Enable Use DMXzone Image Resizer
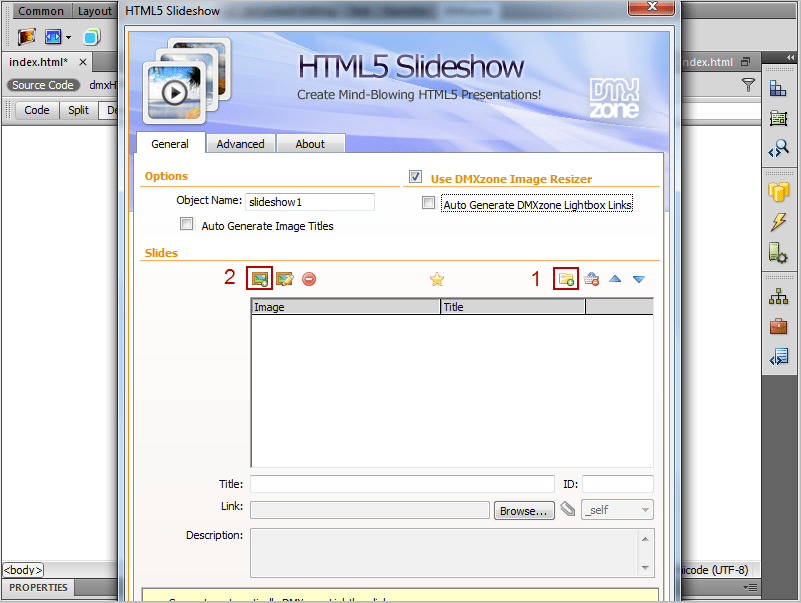 coord(415,177)
